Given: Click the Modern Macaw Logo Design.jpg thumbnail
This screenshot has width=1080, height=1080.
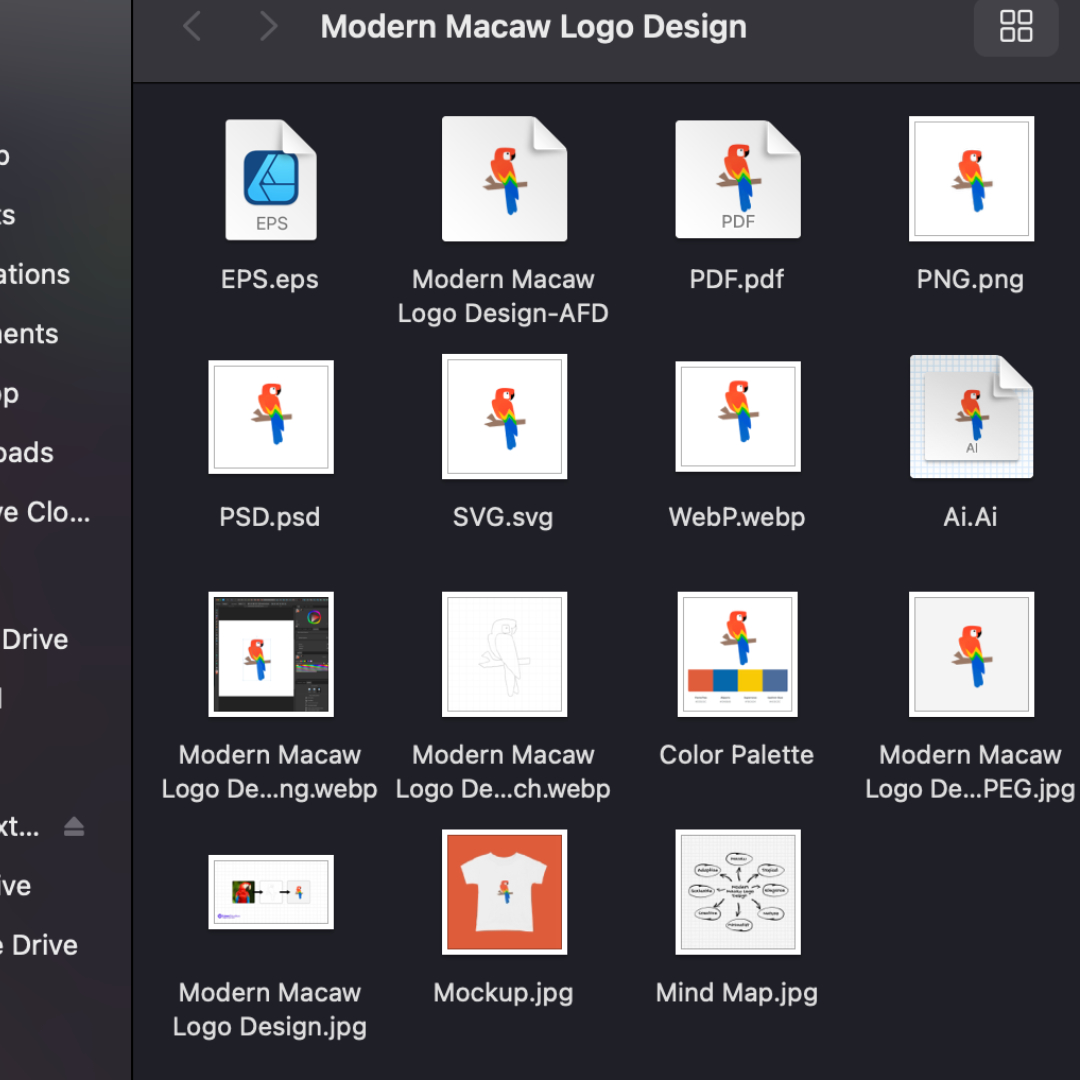Looking at the screenshot, I should point(270,892).
